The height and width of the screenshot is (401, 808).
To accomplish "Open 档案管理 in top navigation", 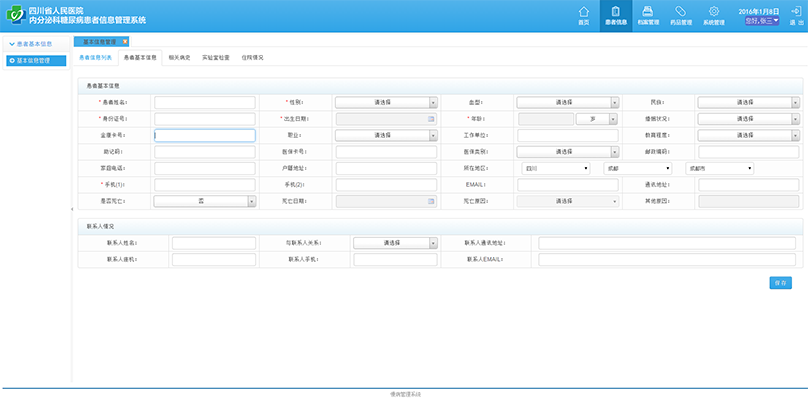I will coord(647,14).
